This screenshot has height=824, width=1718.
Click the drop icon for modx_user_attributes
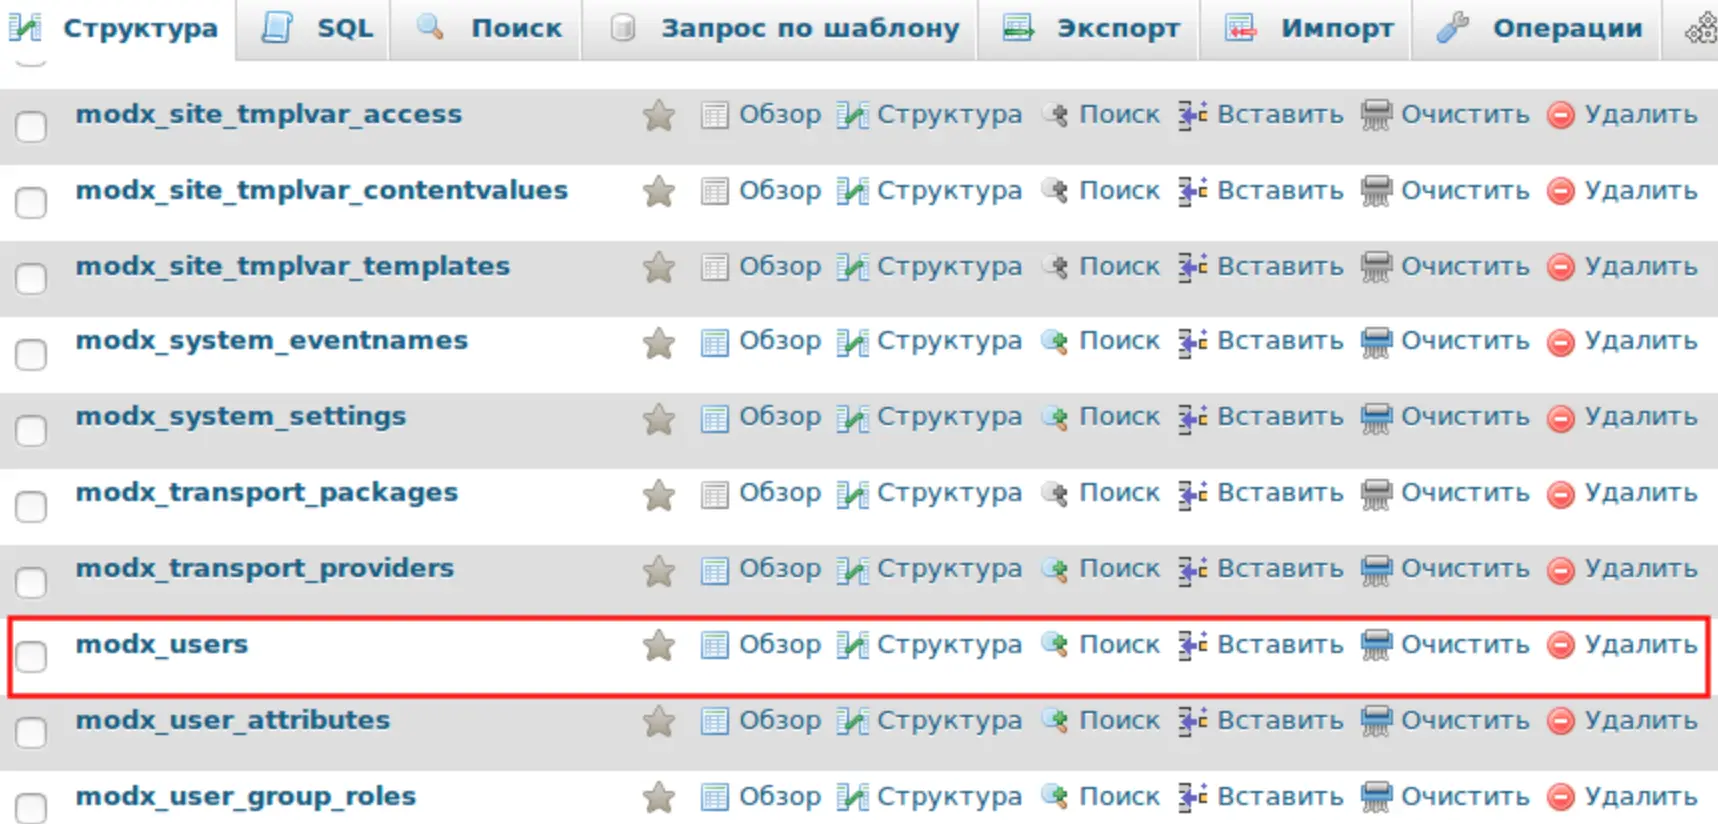pyautogui.click(x=1561, y=722)
